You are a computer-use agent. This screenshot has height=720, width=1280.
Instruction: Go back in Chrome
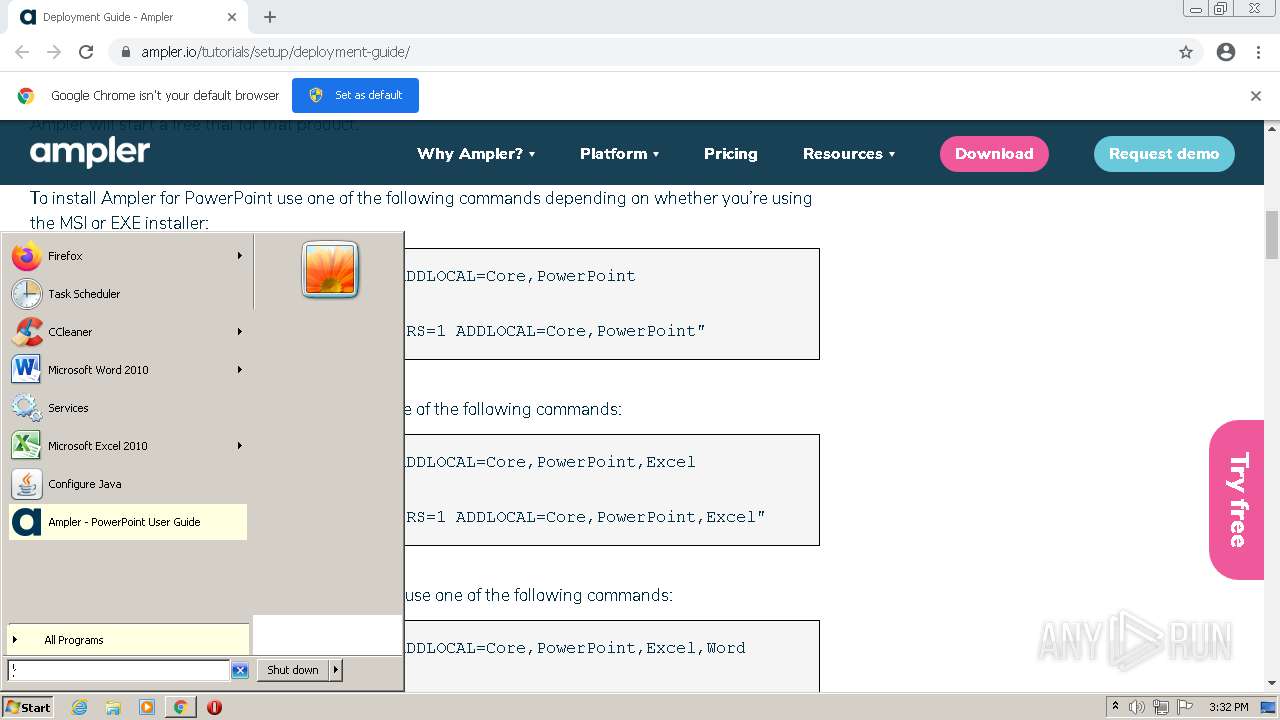tap(22, 52)
